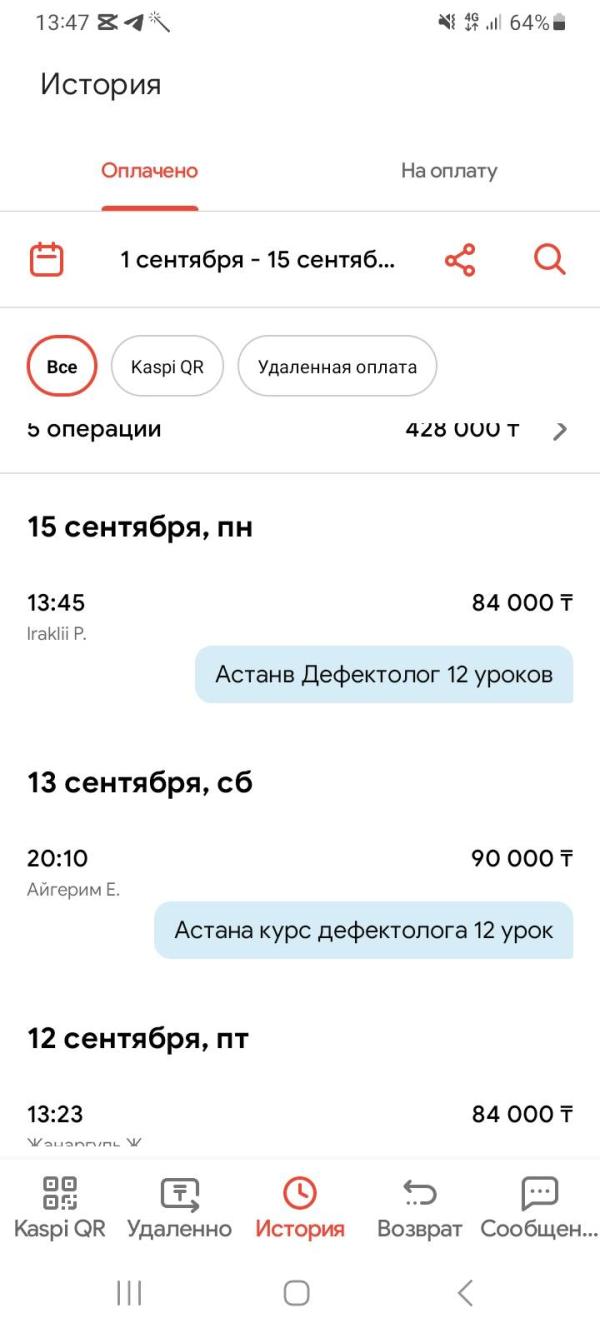Switch to the Оплачено tab
This screenshot has width=600, height=1332.
click(150, 171)
